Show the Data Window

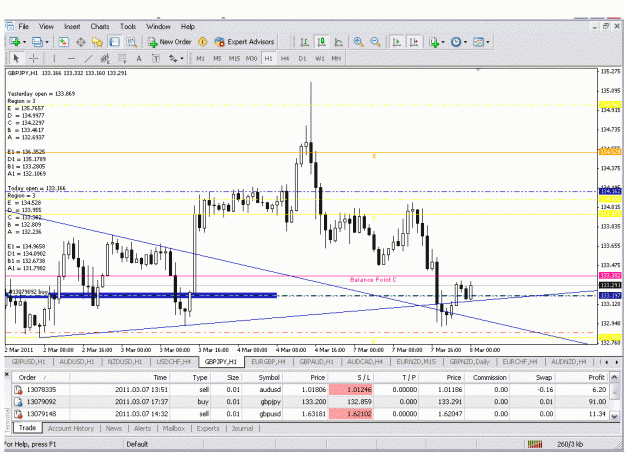81,42
